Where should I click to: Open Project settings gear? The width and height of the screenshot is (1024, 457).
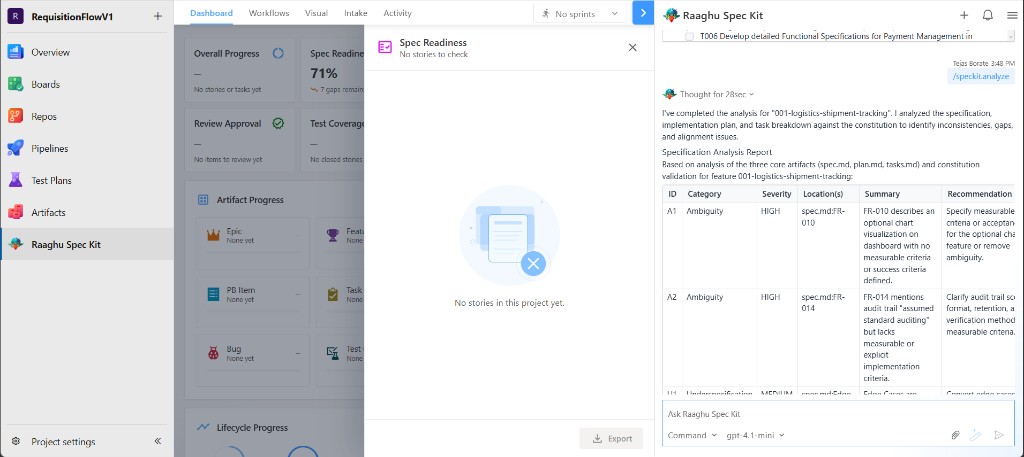(x=16, y=441)
